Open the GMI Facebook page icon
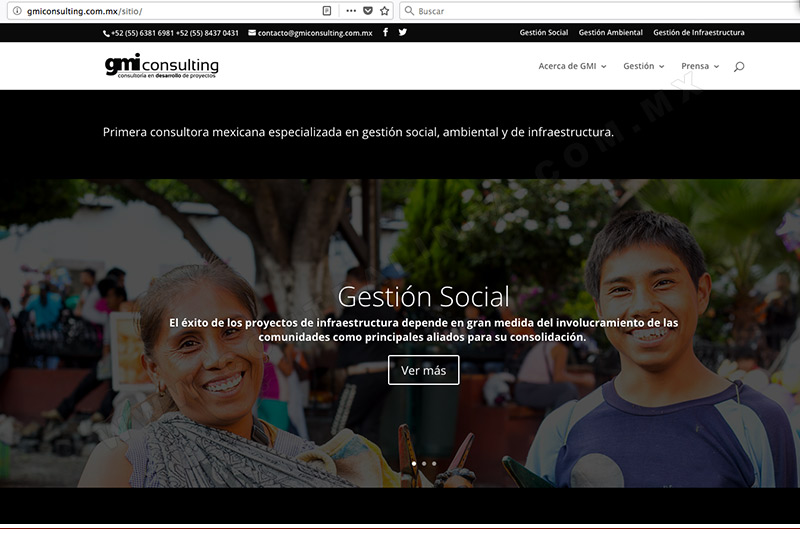This screenshot has width=800, height=534. 385,32
